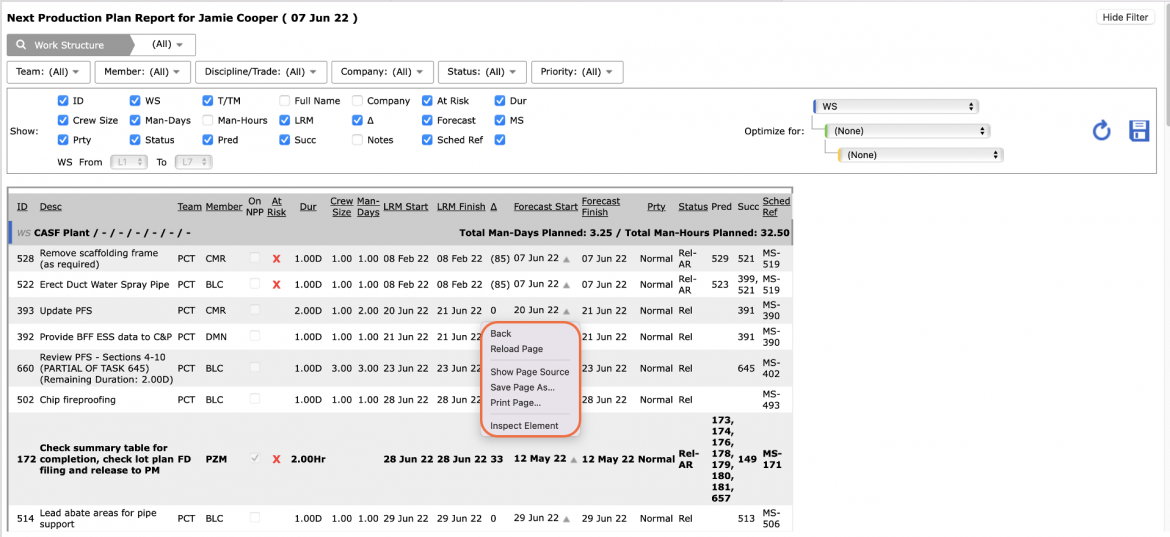Open Work Structure (All) dropdown
This screenshot has height=537, width=1170.
(167, 45)
